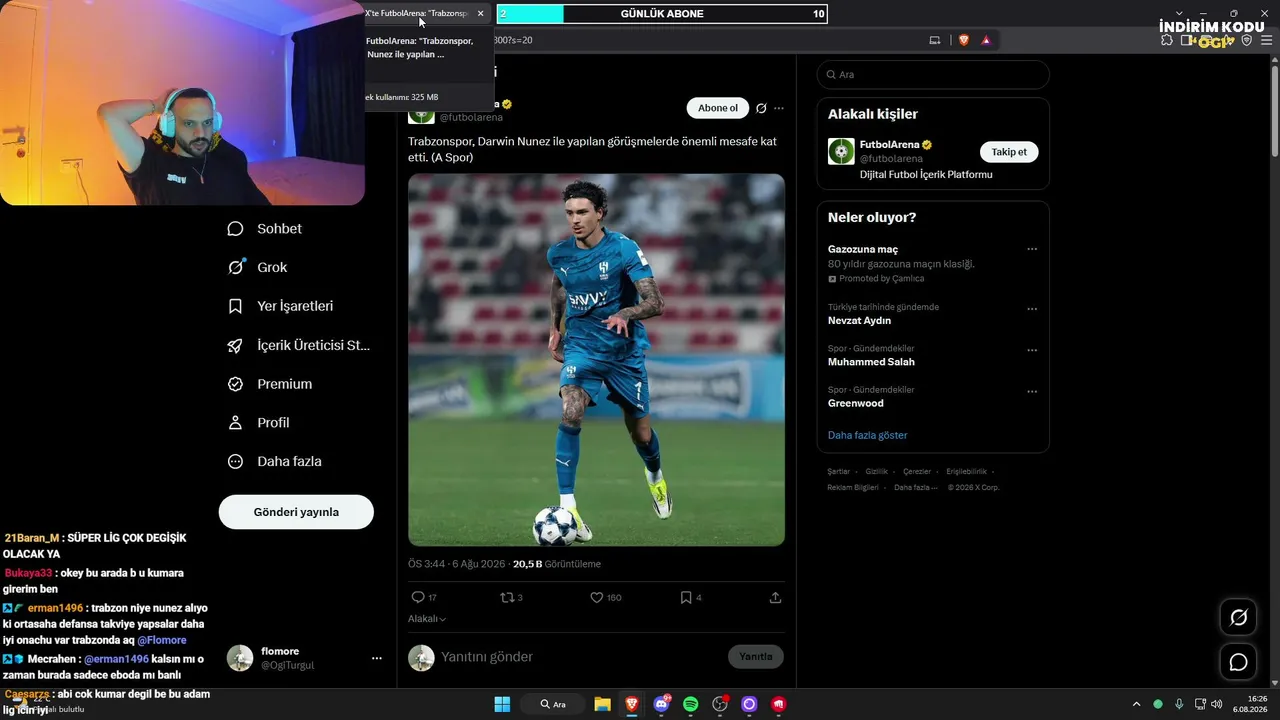
Task: Click the Gizlilik footer link
Action: tap(876, 472)
